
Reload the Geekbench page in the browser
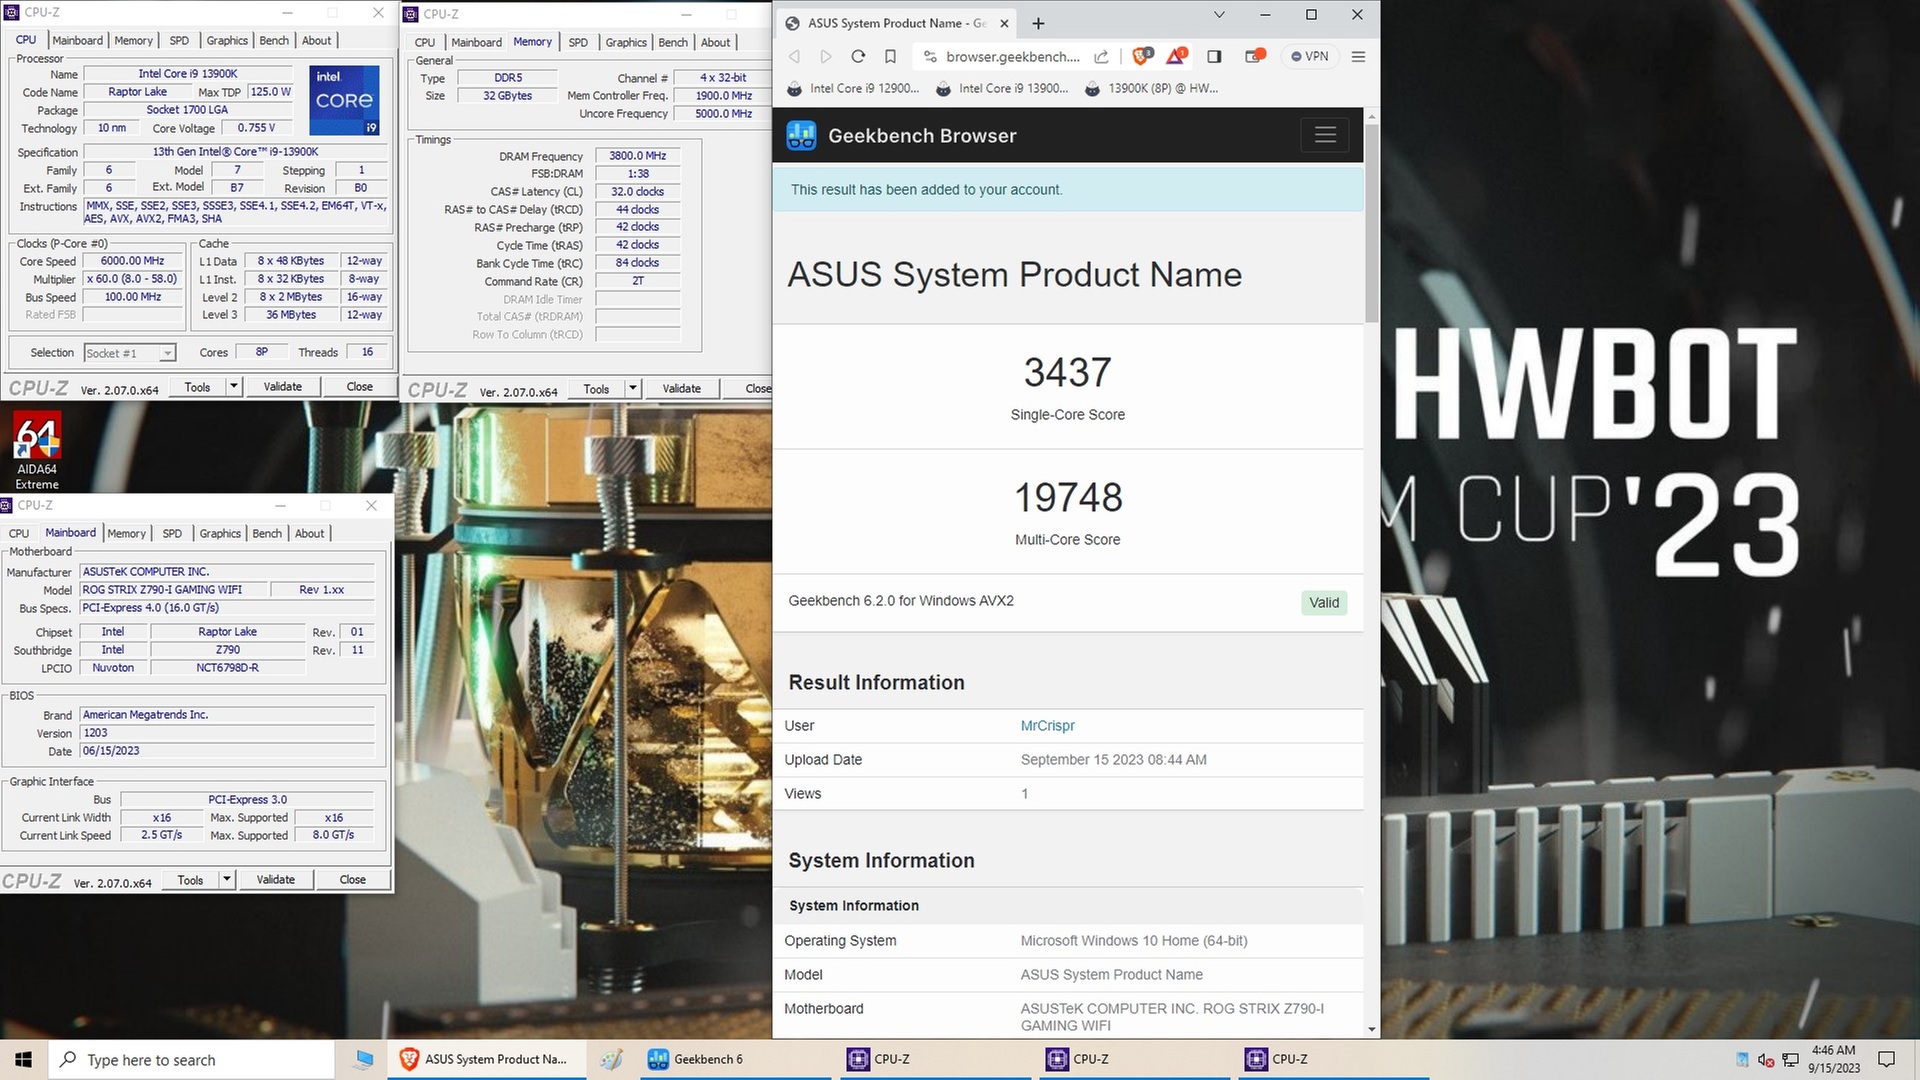pos(858,56)
